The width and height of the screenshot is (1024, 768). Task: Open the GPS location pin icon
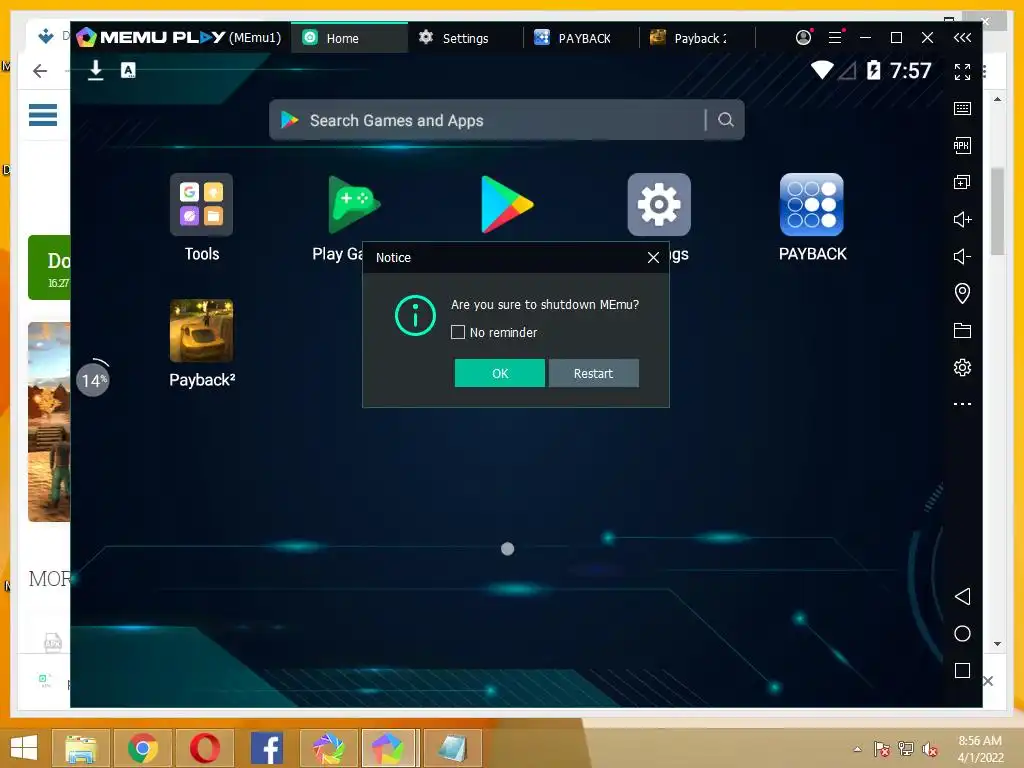(962, 293)
